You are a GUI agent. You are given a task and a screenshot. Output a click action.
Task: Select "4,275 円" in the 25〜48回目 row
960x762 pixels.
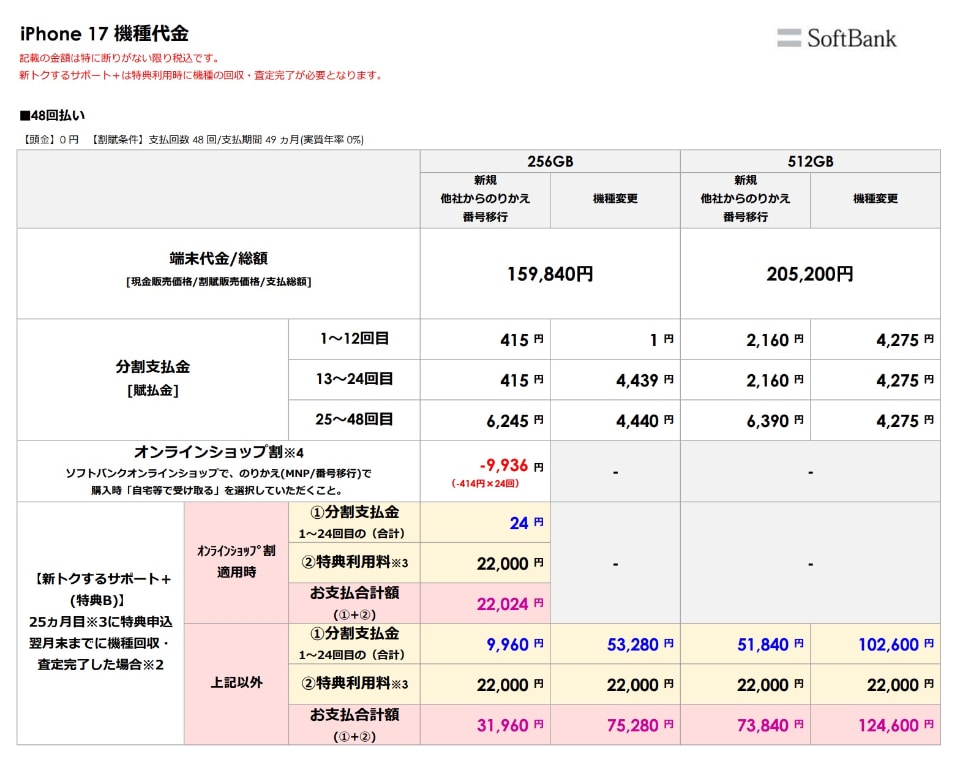coord(905,420)
